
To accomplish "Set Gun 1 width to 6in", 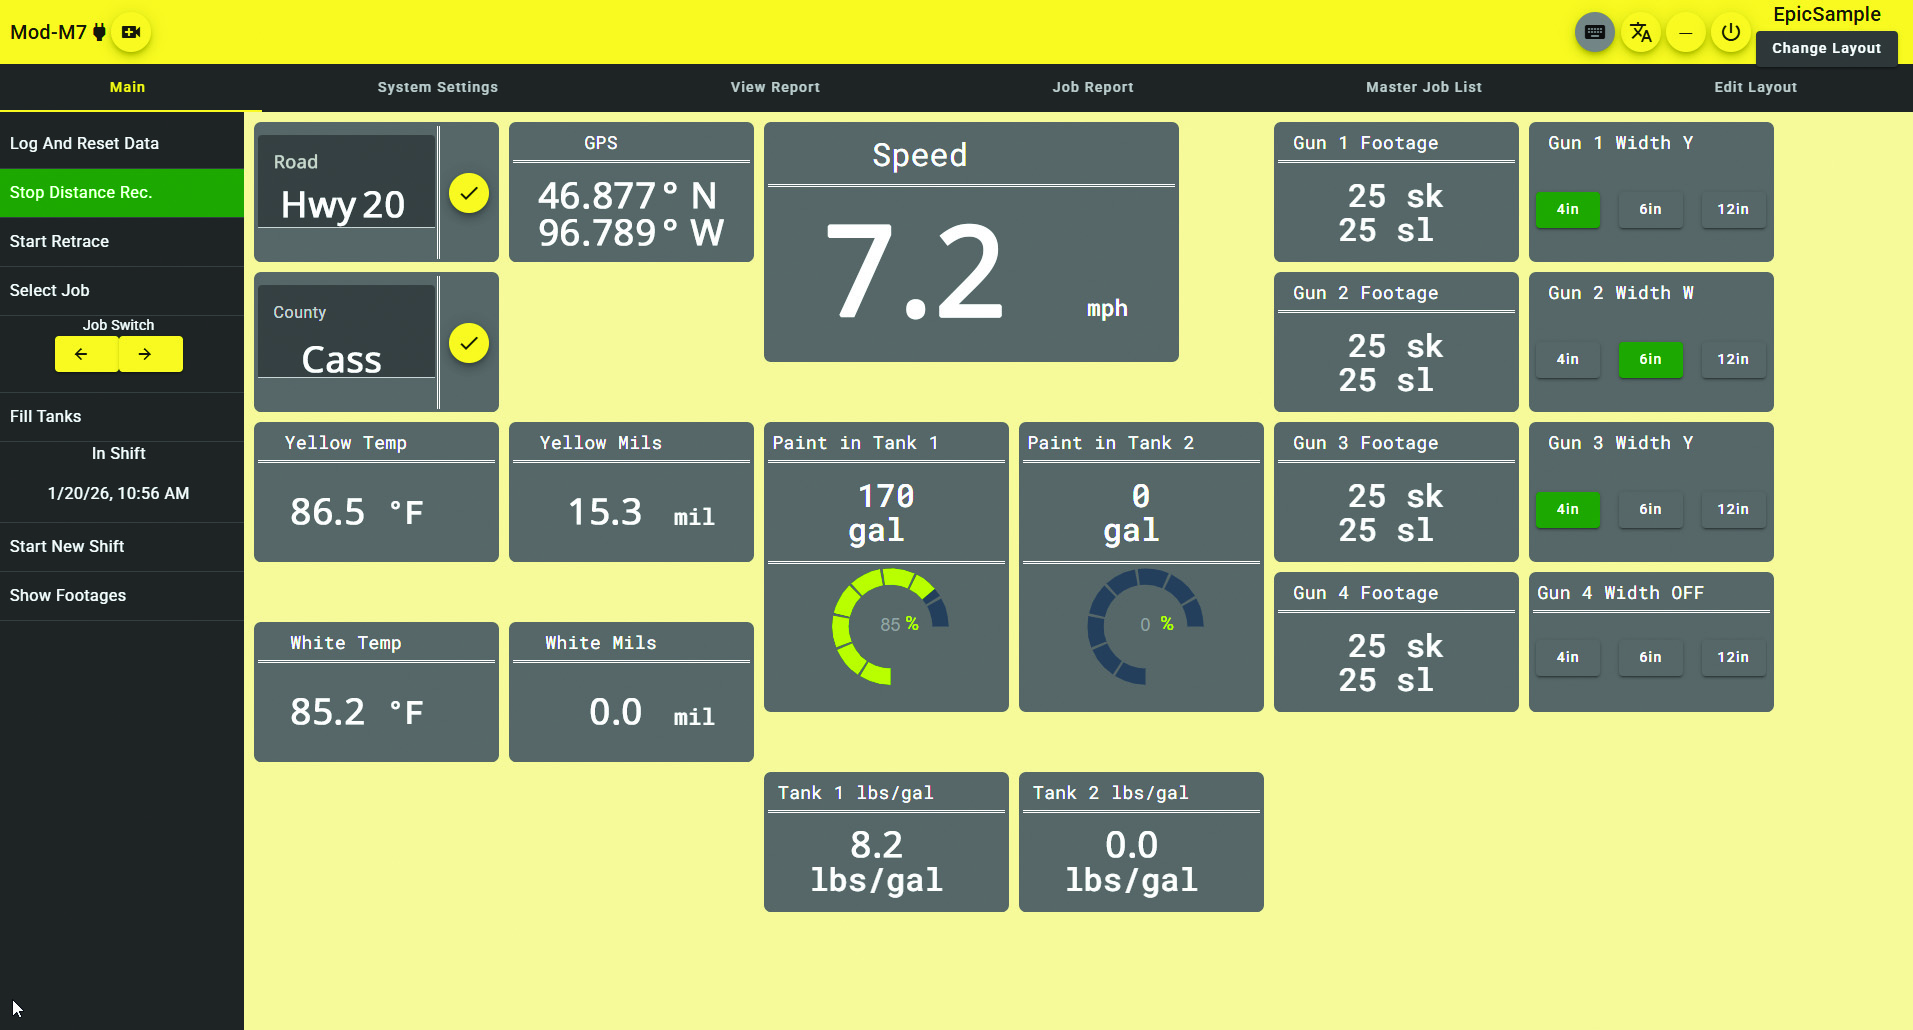I will 1650,209.
